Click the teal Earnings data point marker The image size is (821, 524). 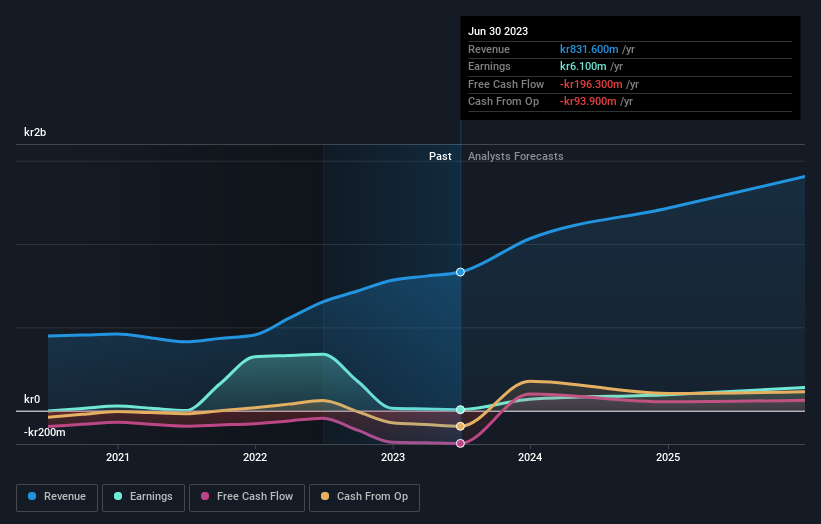coord(460,410)
